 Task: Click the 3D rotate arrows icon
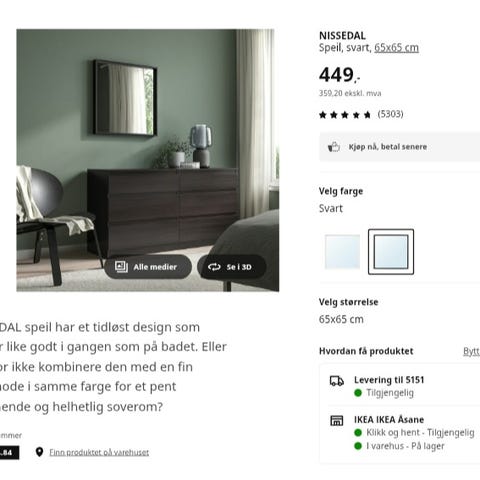[214, 267]
